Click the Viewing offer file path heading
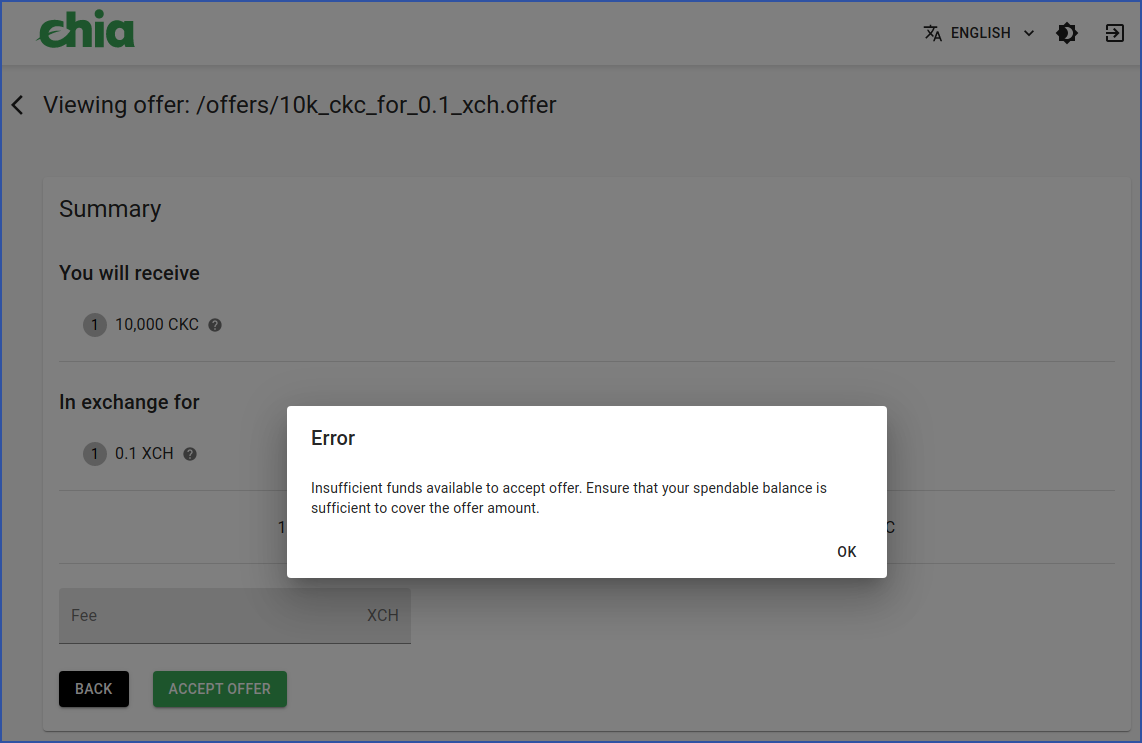 coord(299,105)
